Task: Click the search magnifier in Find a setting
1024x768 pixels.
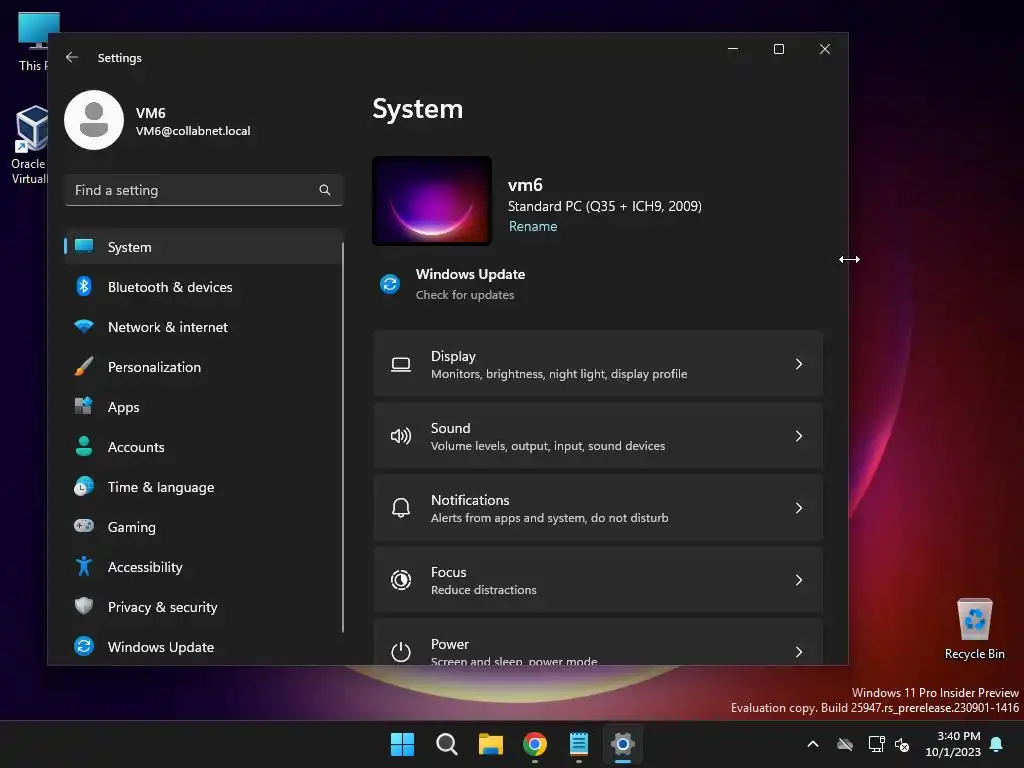Action: [325, 190]
